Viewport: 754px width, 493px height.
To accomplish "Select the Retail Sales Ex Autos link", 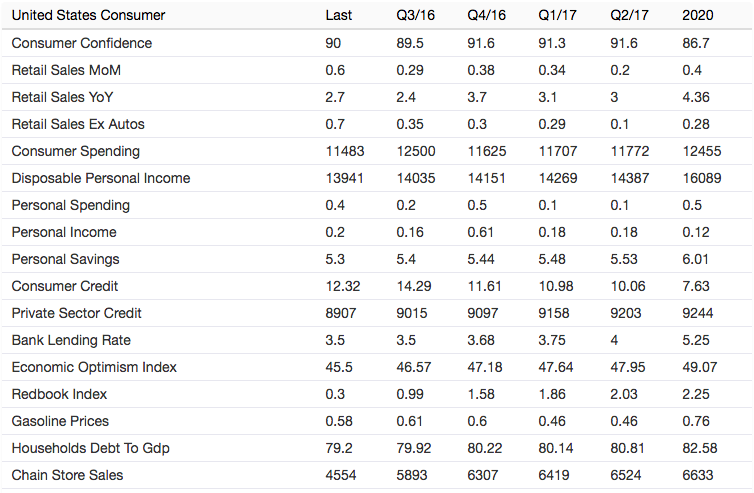I will [78, 124].
